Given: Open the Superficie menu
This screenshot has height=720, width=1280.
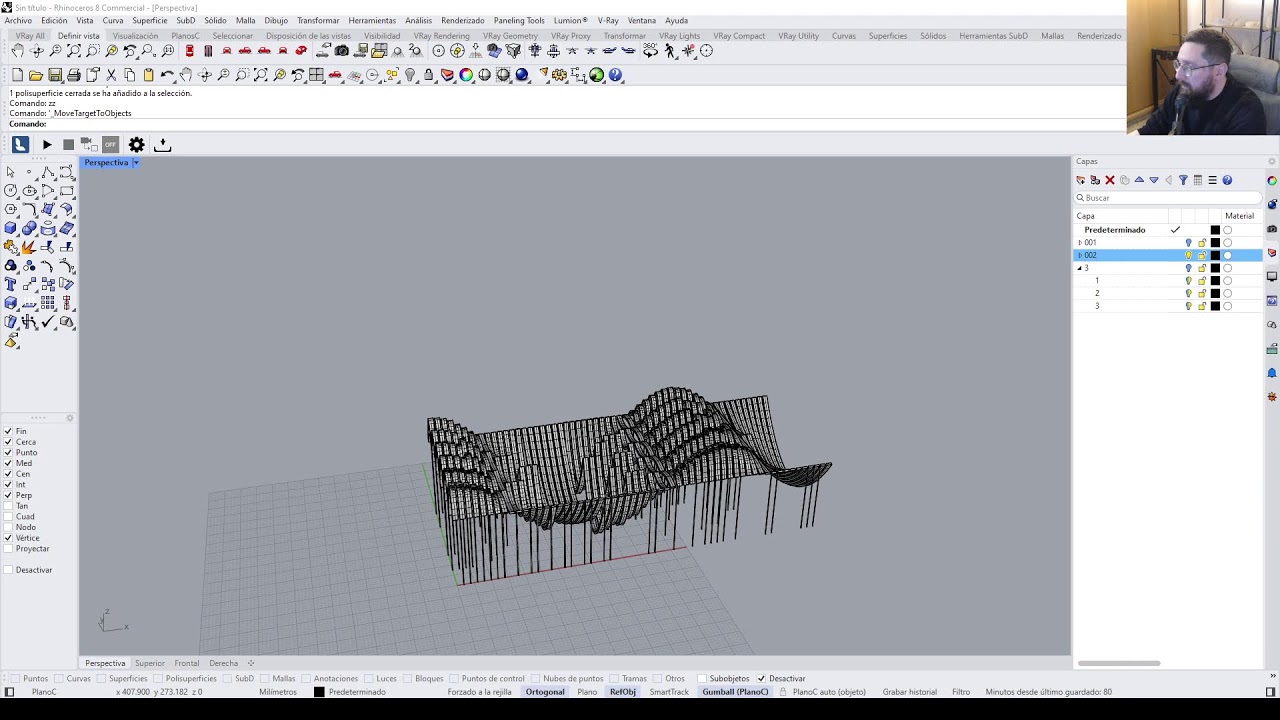Looking at the screenshot, I should pos(150,20).
